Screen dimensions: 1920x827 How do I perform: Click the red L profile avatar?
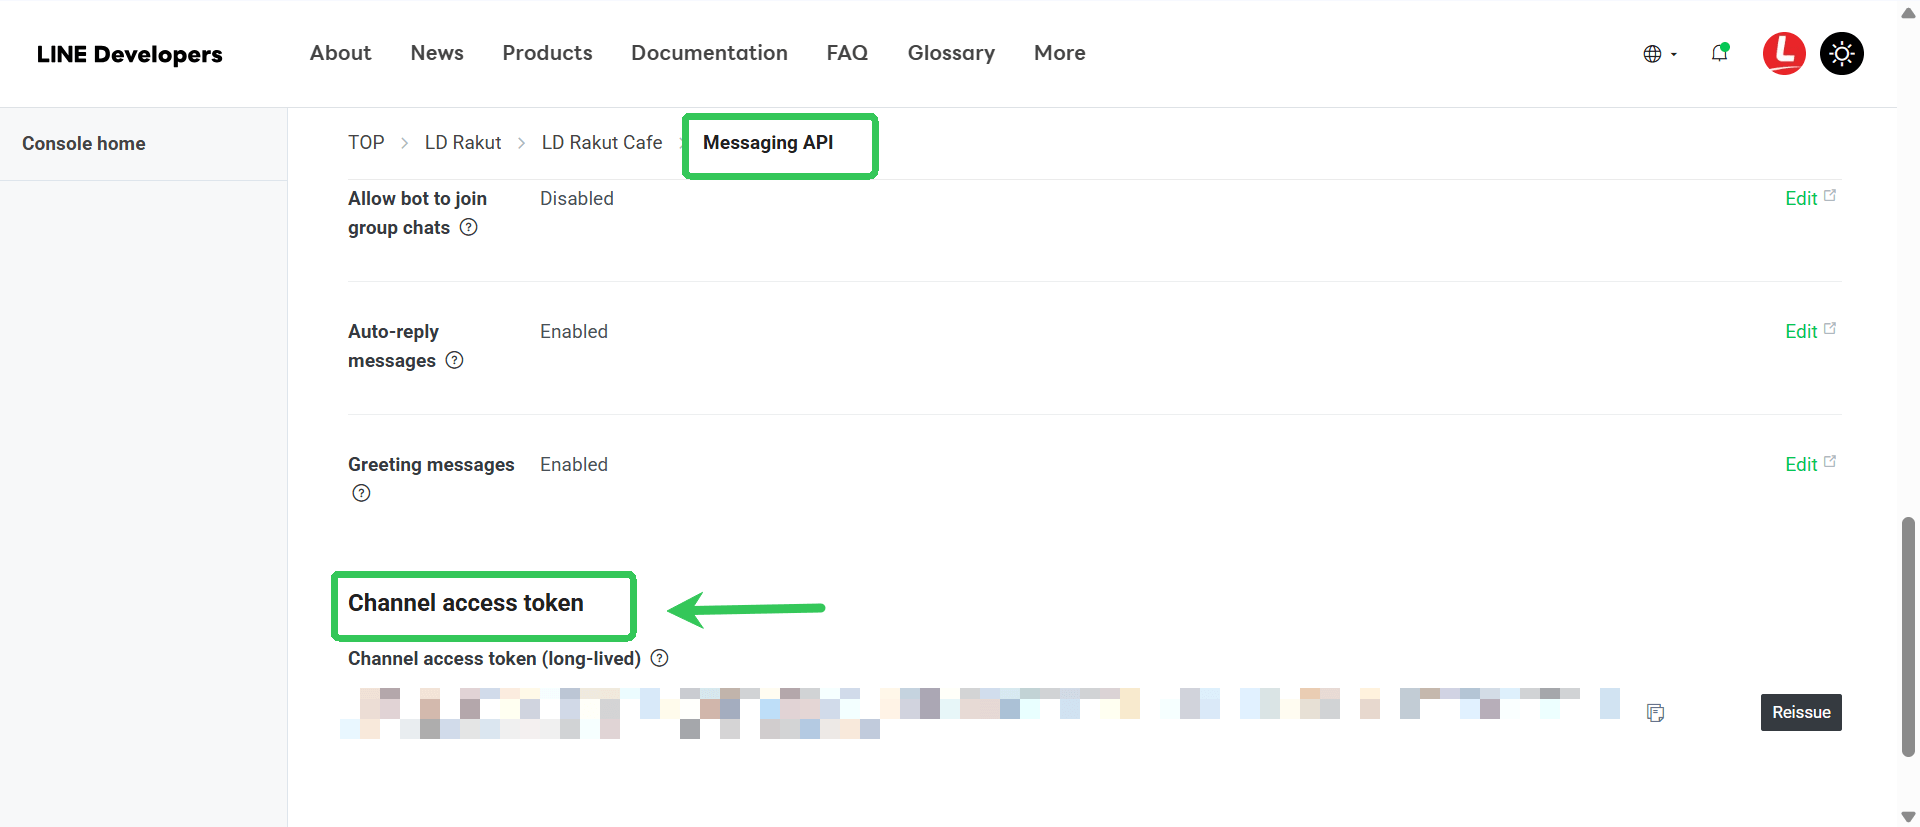click(1784, 53)
